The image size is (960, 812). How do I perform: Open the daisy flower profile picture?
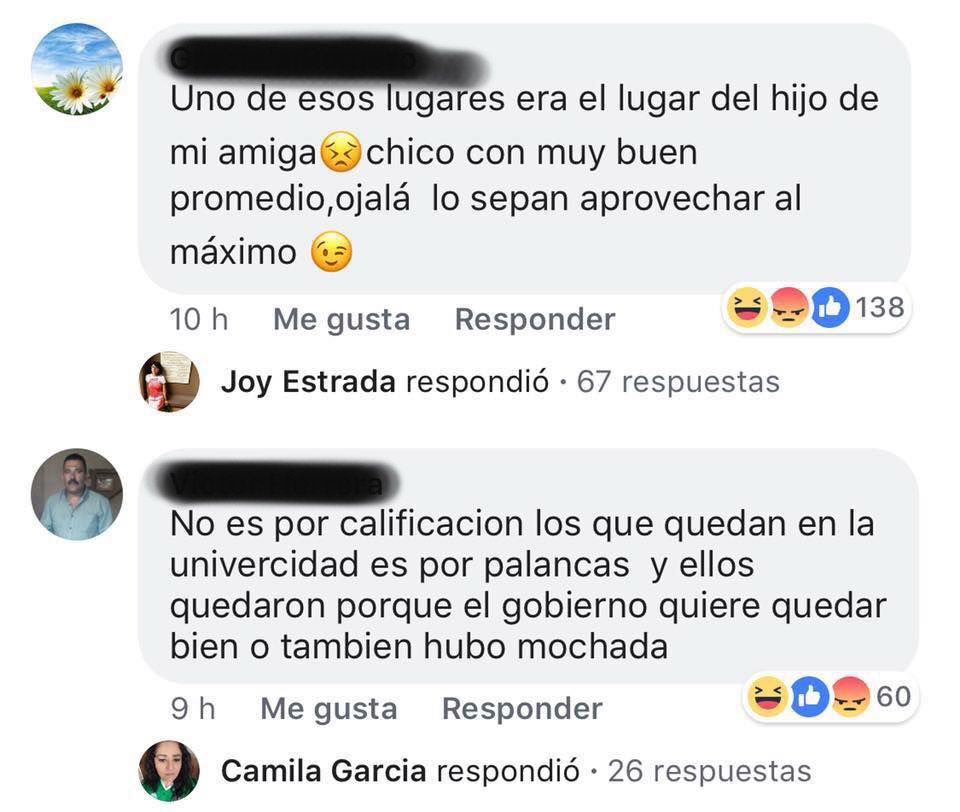(x=77, y=69)
